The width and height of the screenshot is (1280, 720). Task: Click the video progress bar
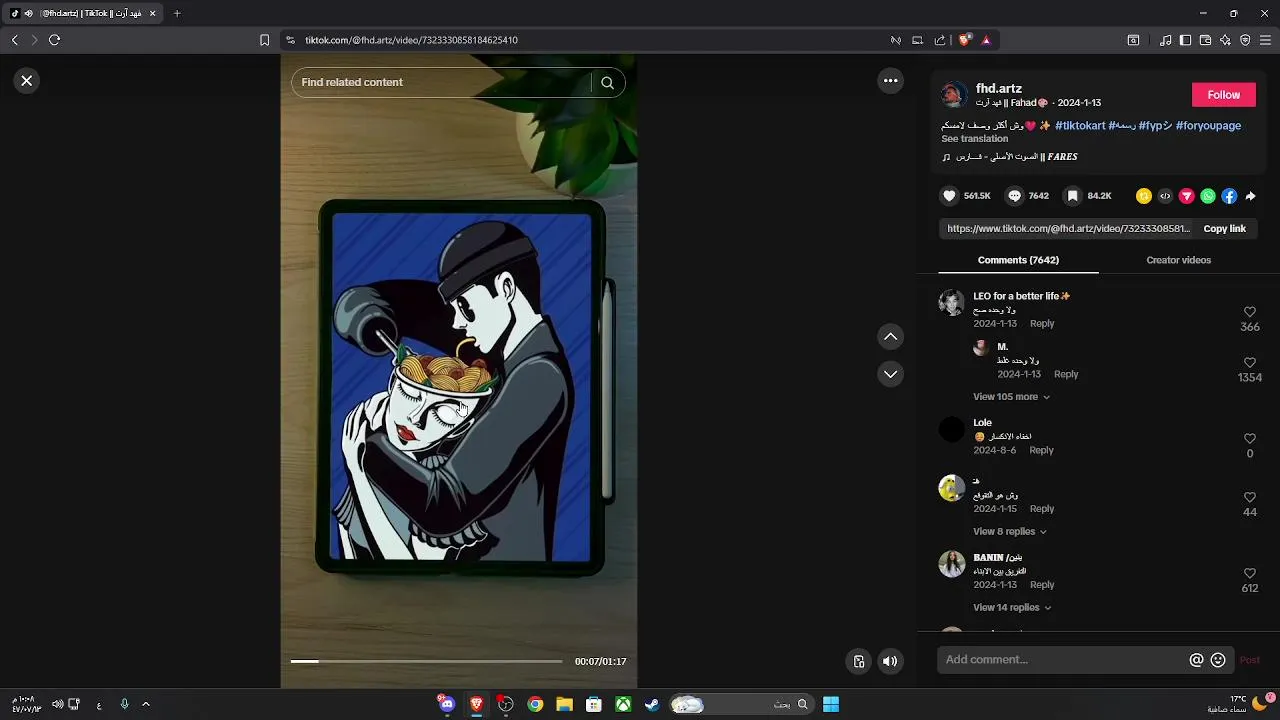[426, 661]
